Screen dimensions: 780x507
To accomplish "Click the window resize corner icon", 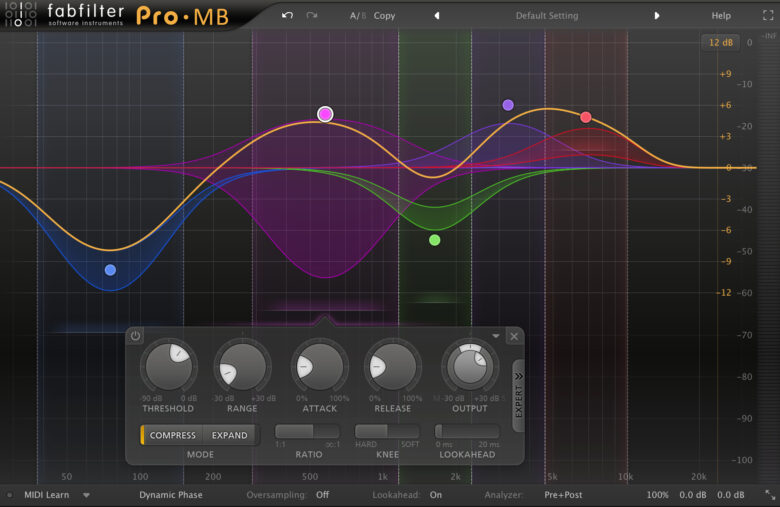I will (770, 495).
